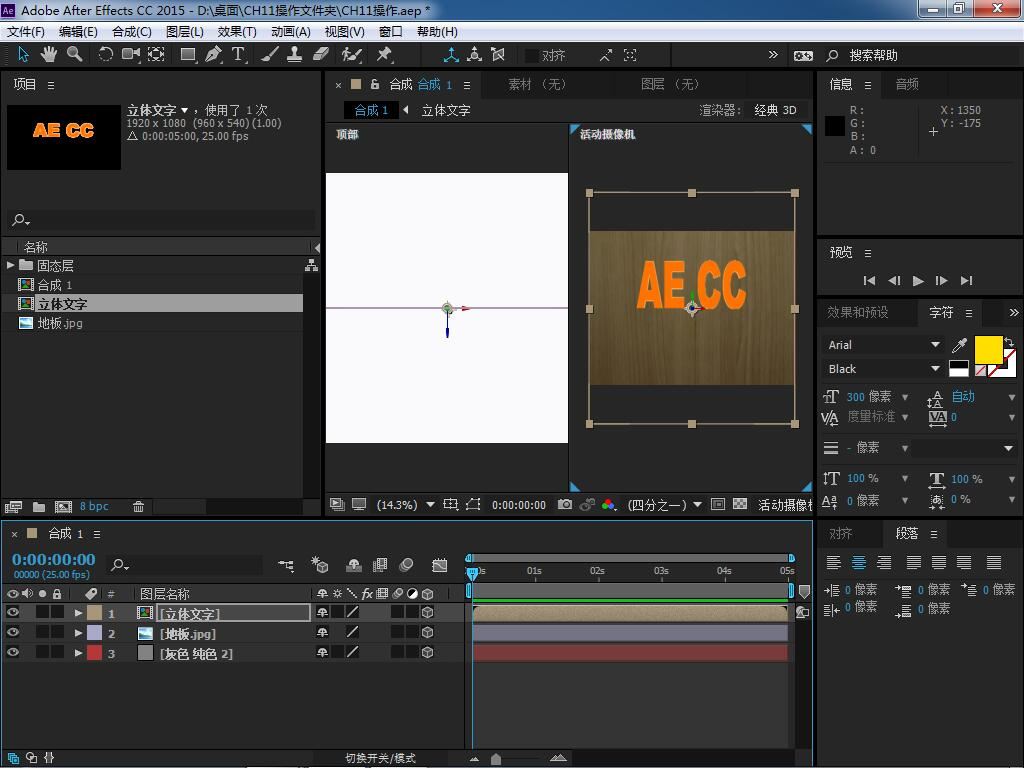Select the Brush tool

click(x=269, y=55)
